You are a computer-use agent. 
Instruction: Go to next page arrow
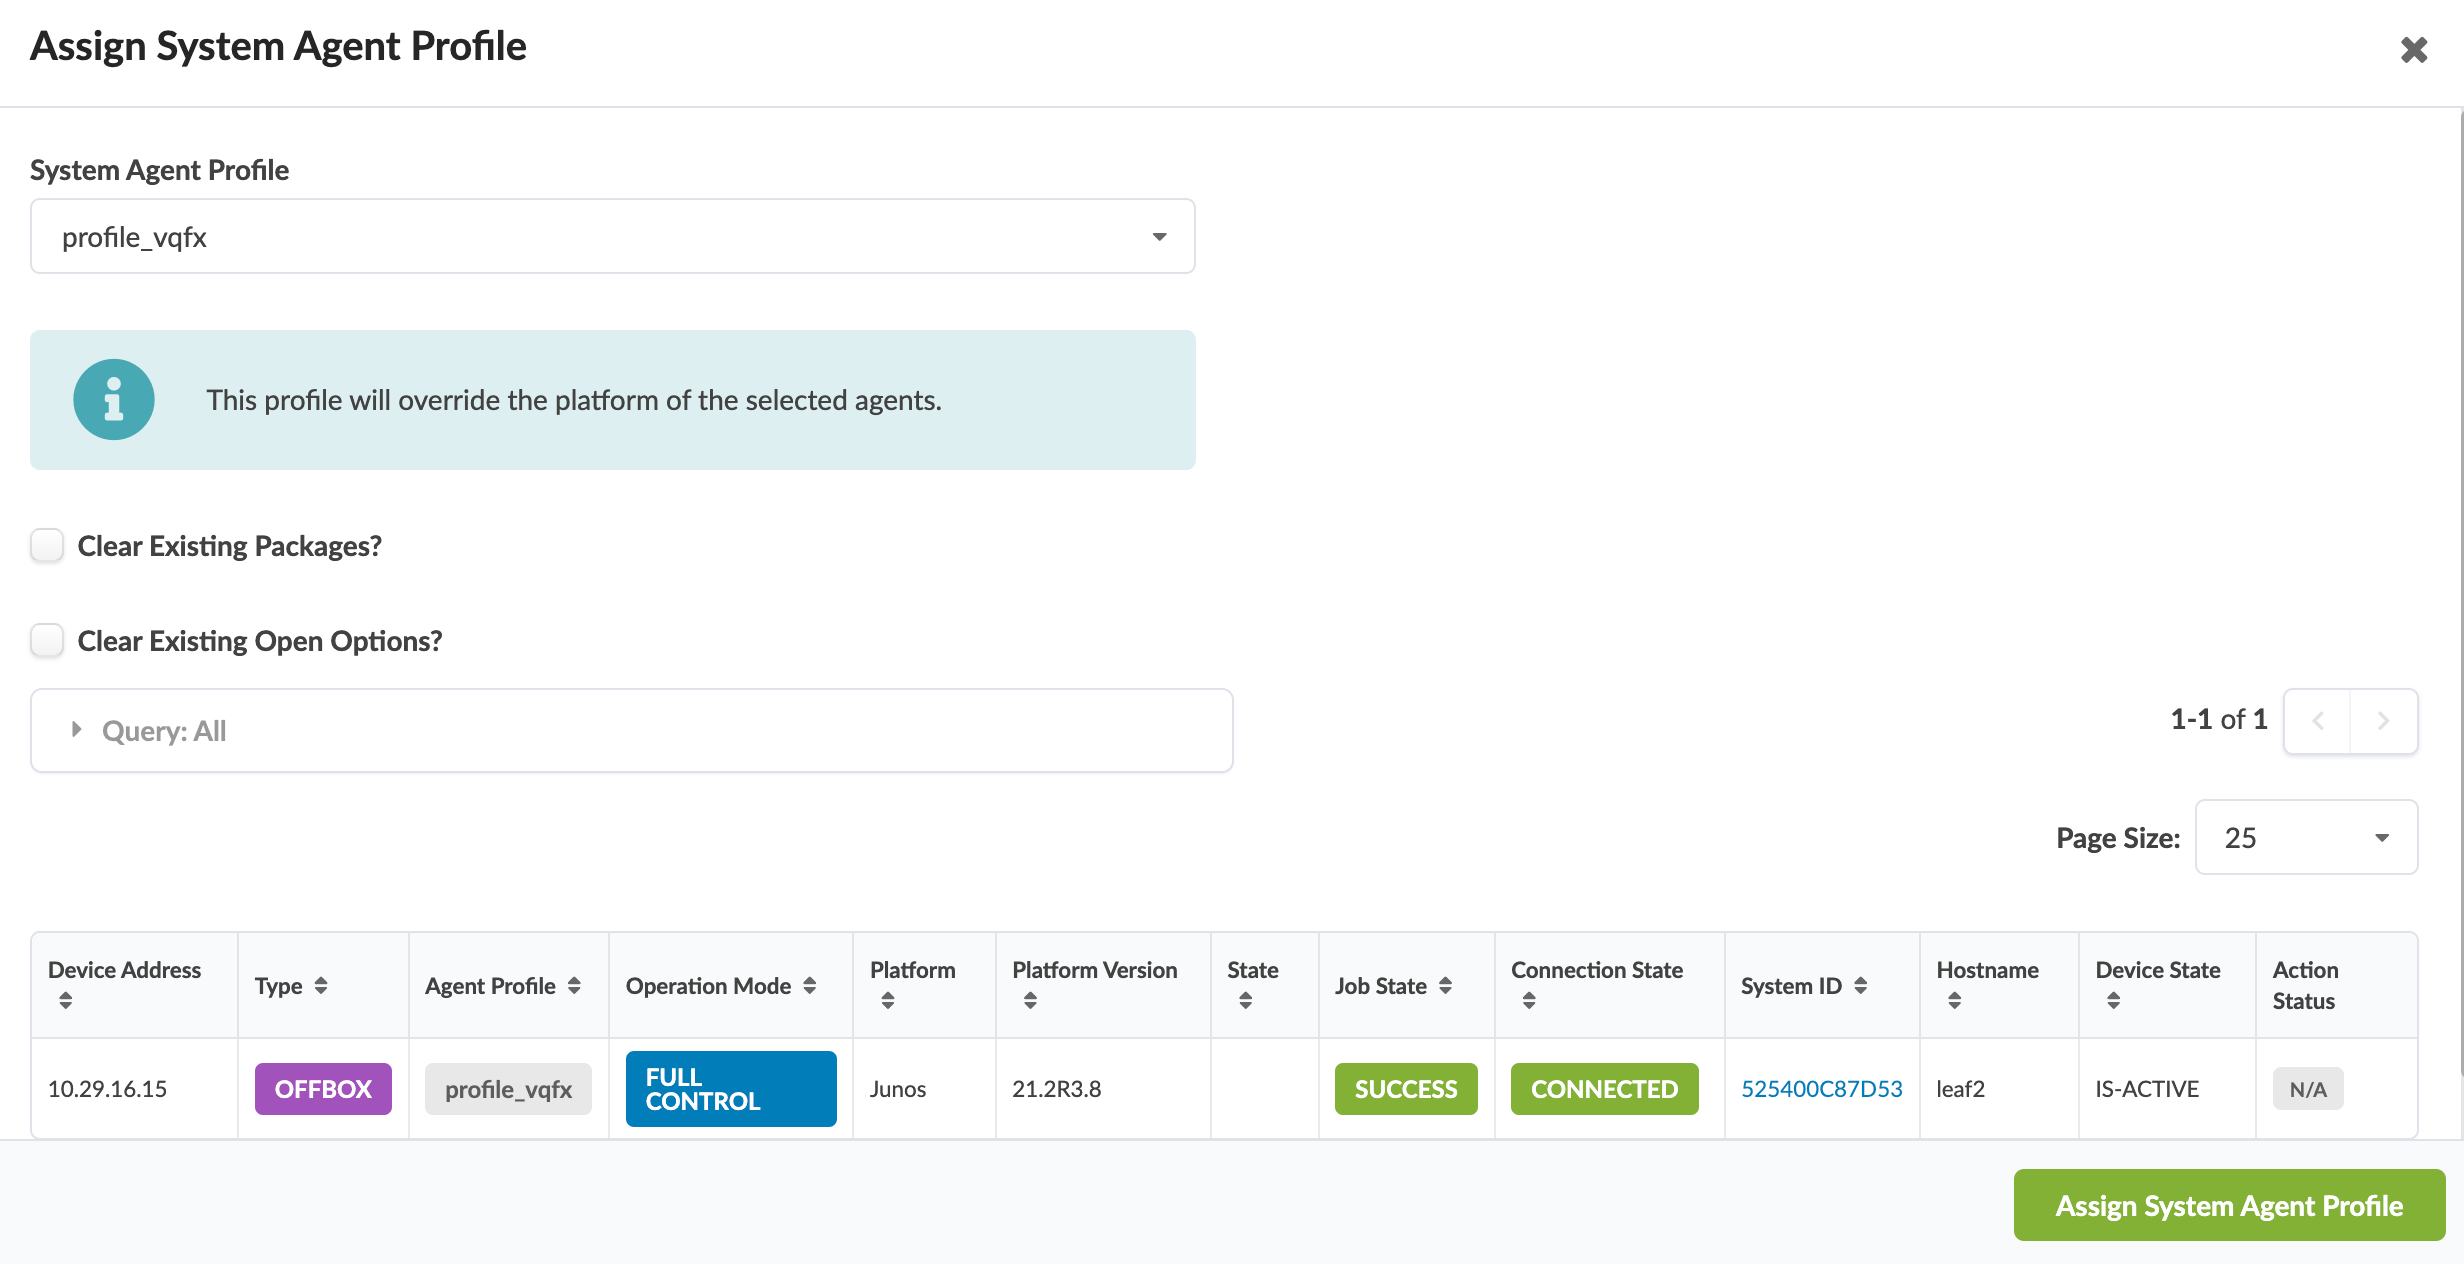2383,720
